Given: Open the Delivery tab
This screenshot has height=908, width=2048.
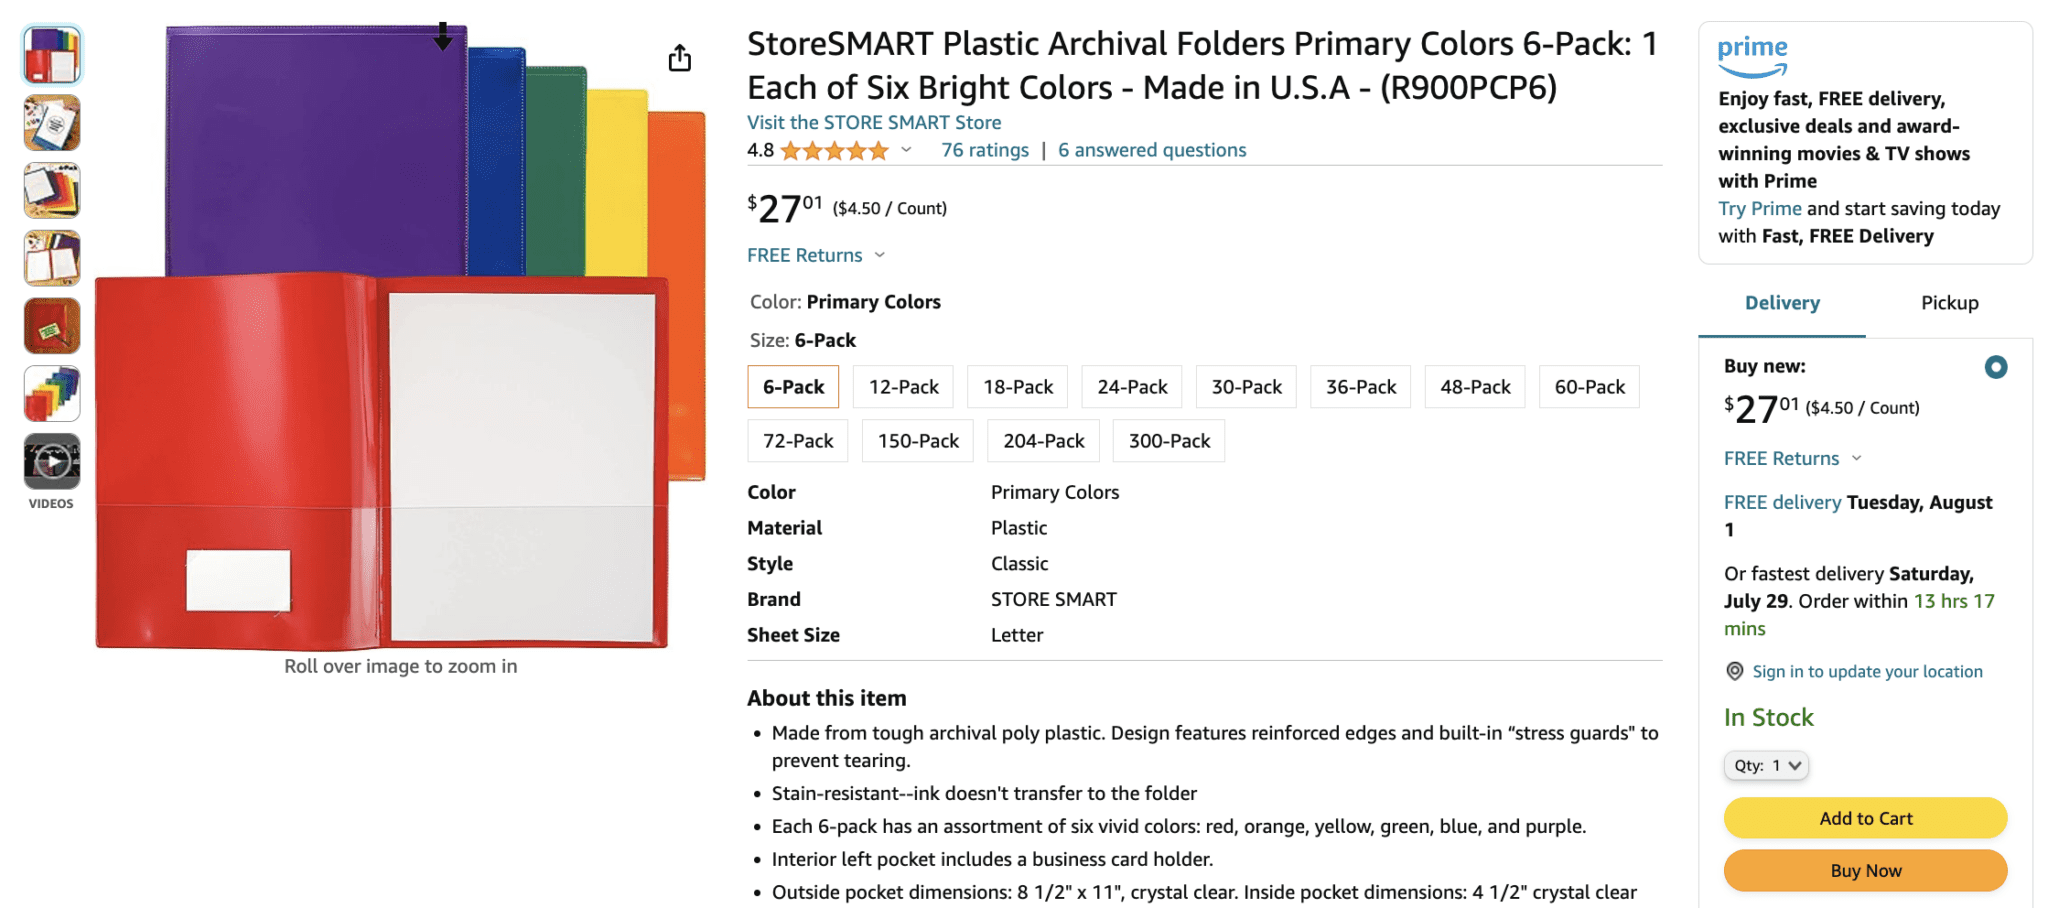Looking at the screenshot, I should click(x=1781, y=302).
